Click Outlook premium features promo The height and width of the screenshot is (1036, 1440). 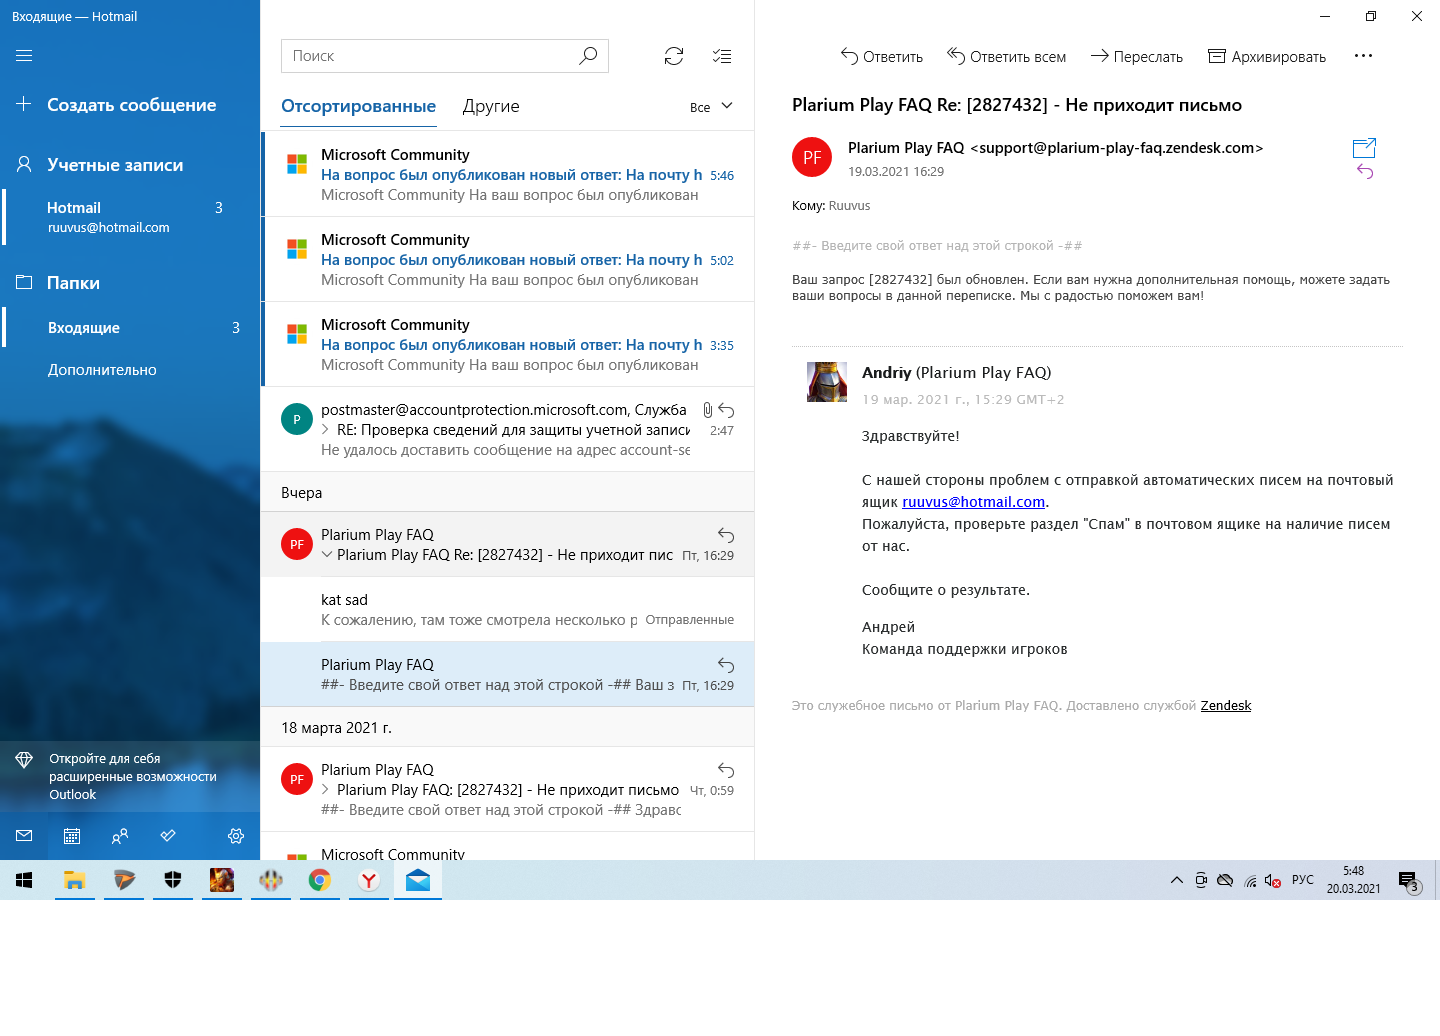click(130, 776)
